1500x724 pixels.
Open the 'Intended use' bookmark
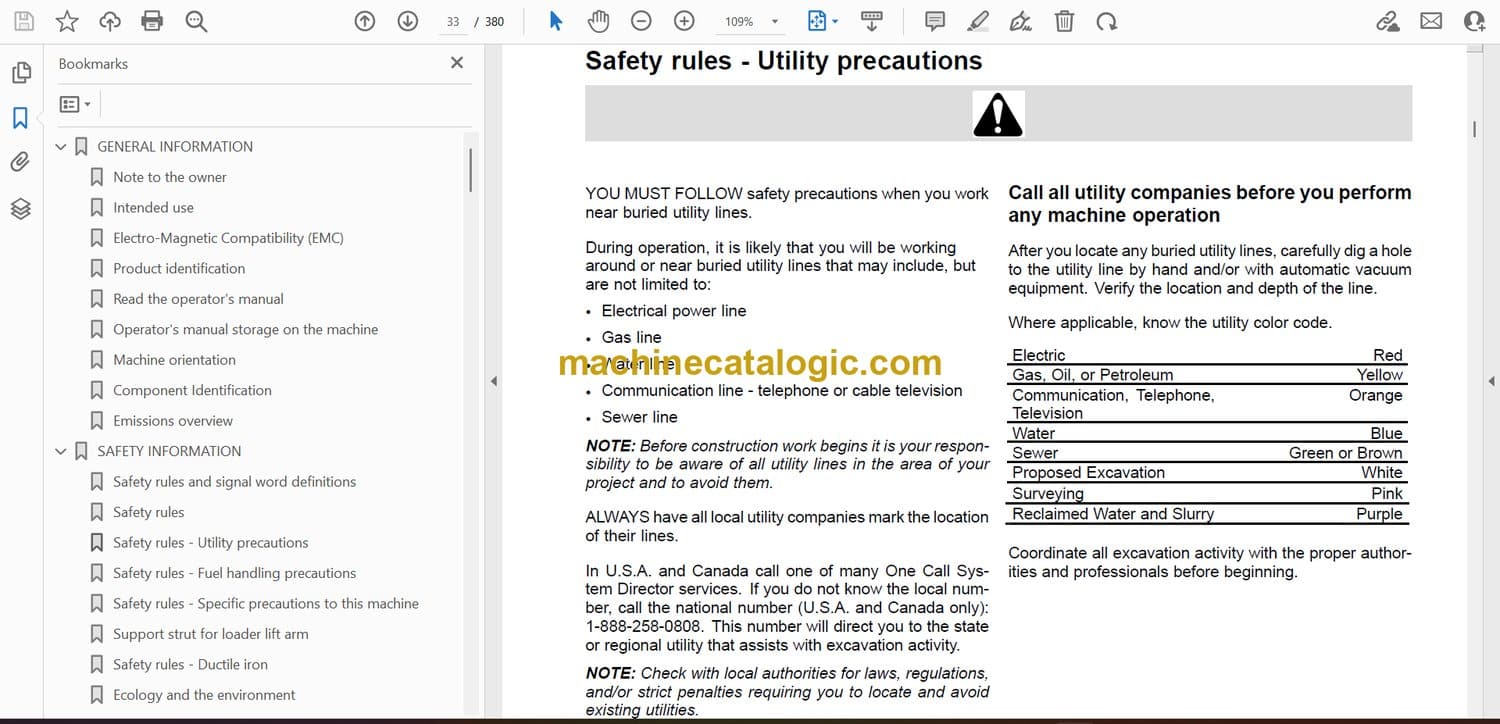153,207
